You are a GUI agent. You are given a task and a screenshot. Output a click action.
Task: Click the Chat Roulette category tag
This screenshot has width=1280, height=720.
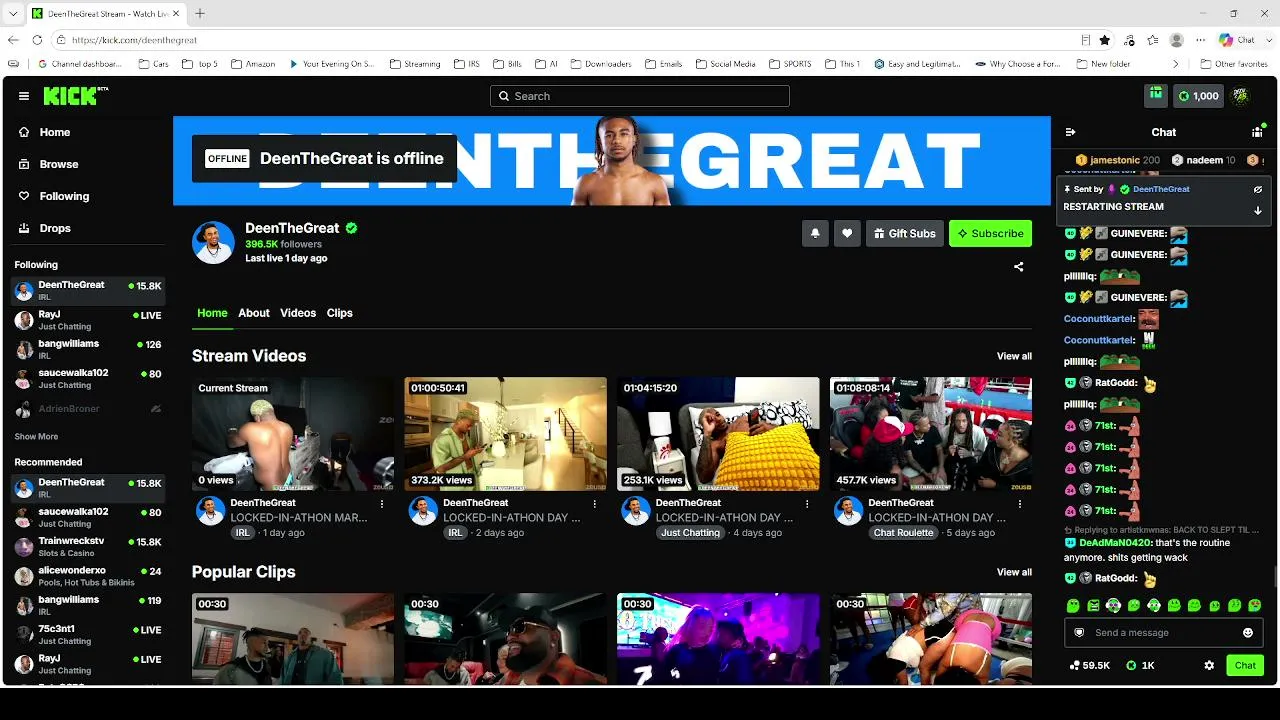pos(904,533)
